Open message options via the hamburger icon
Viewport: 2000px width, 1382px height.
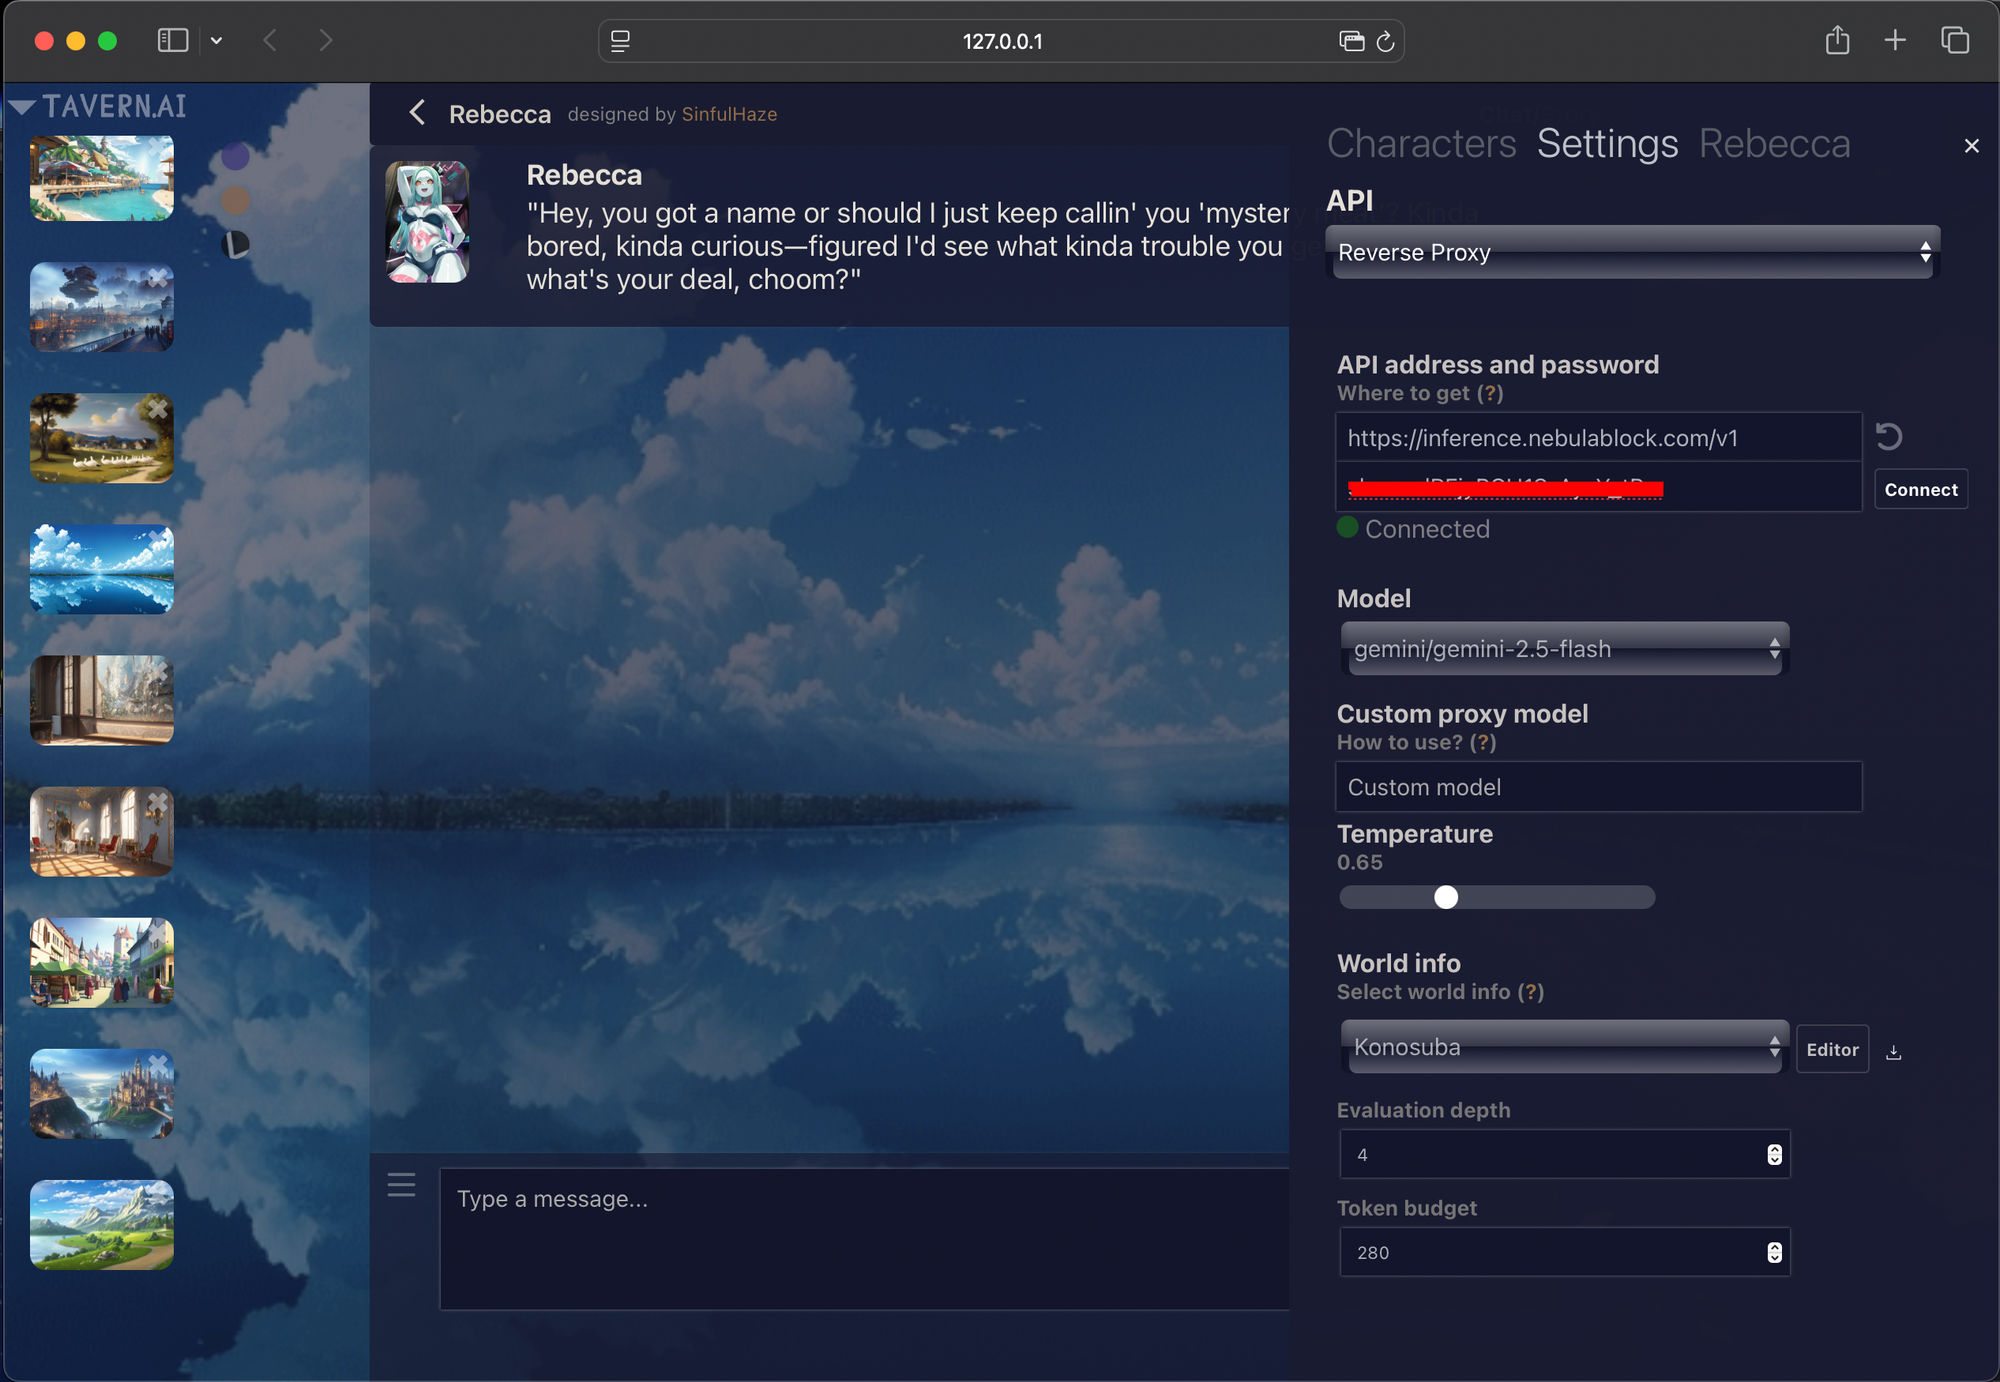point(401,1184)
